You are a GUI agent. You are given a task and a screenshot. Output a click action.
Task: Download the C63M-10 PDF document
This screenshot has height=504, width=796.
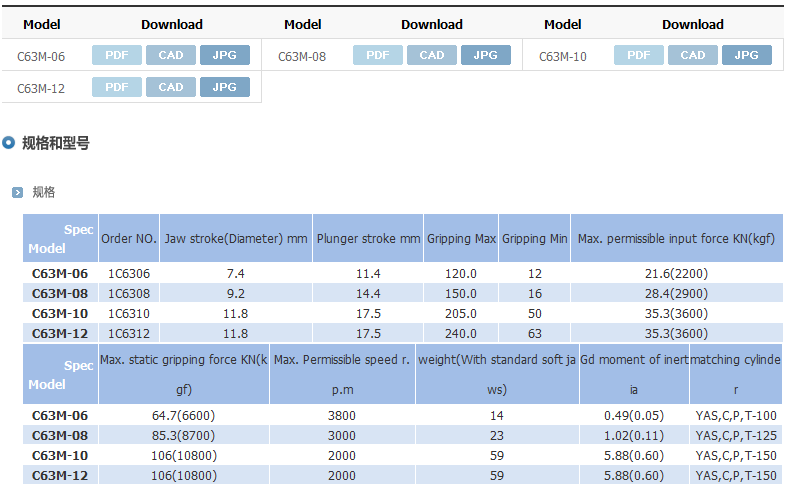(639, 55)
